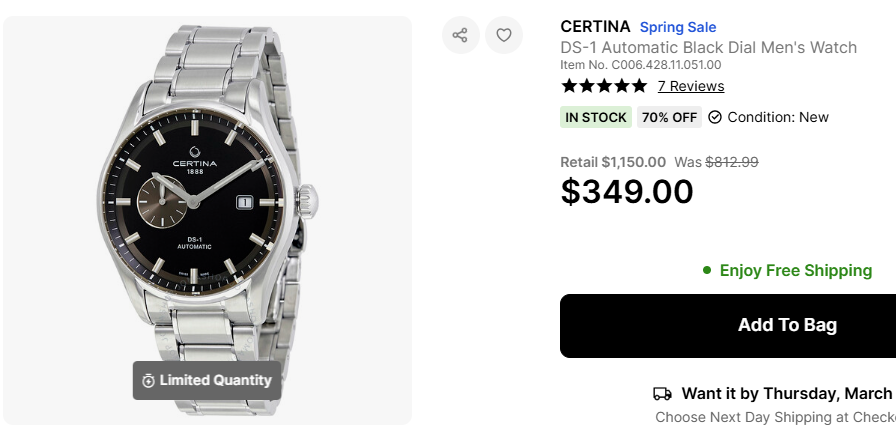Open the Spring Sale link
This screenshot has height=425, width=896.
[x=678, y=27]
